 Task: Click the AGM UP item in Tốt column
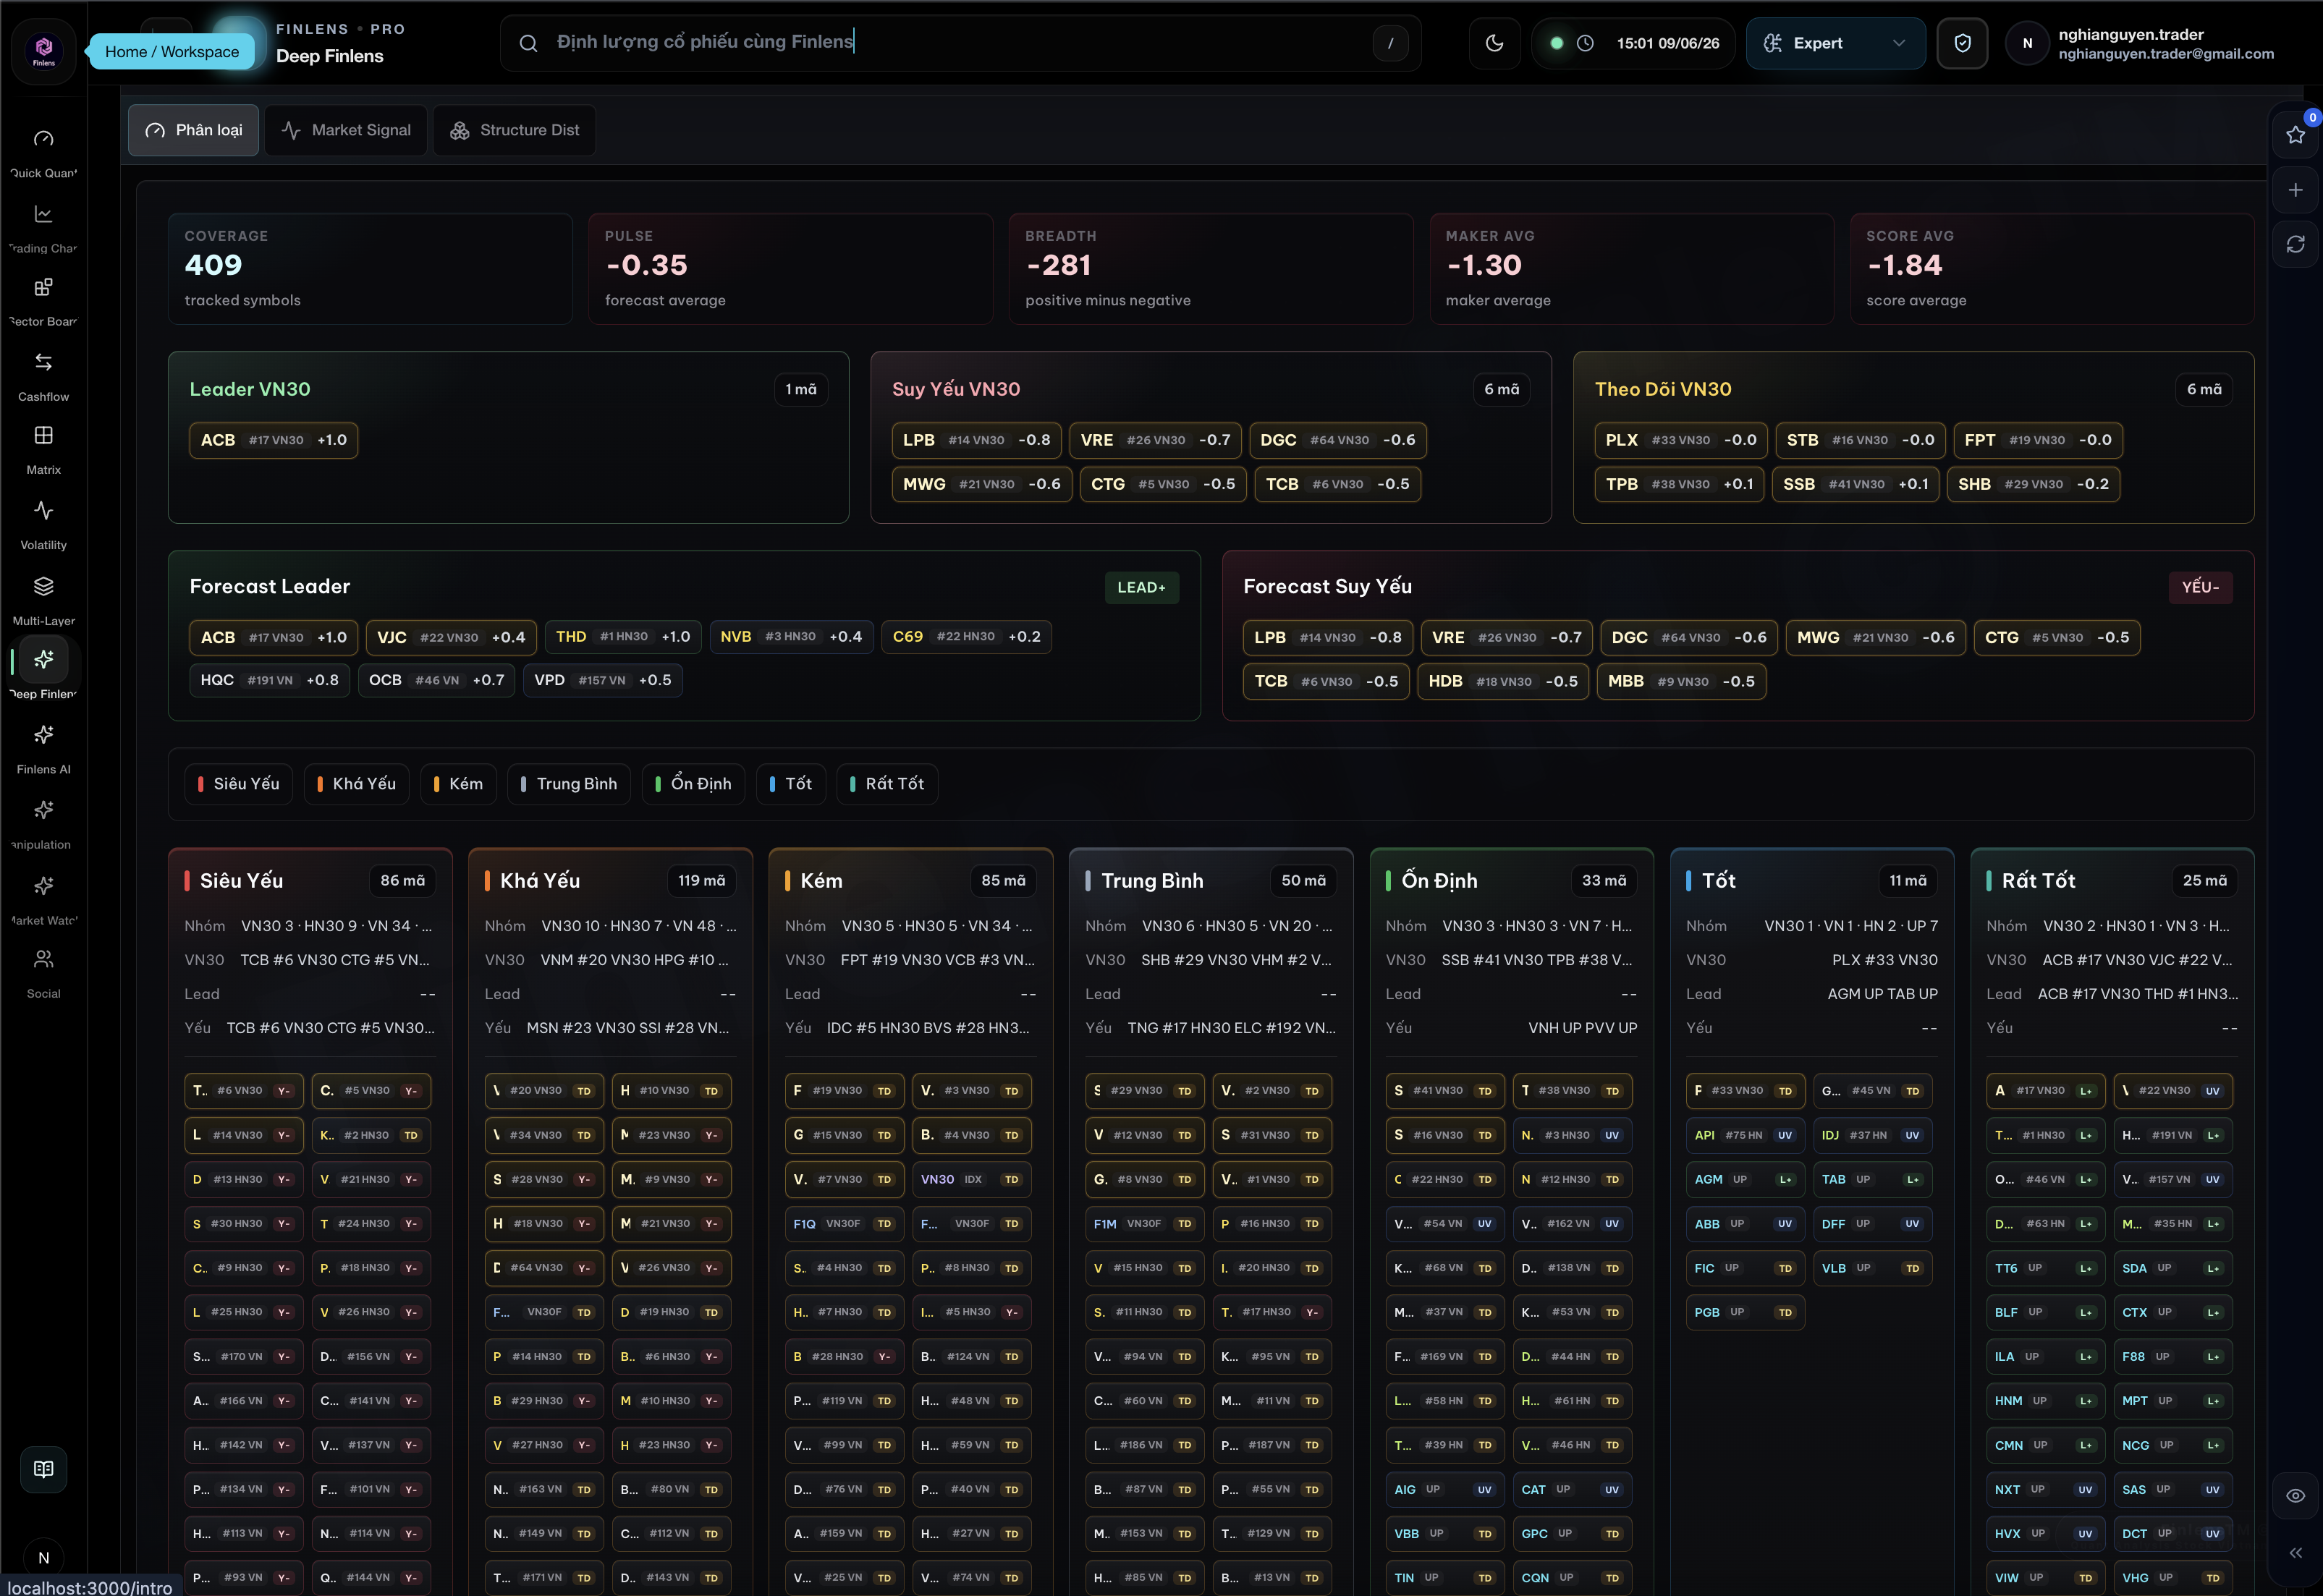(1744, 1179)
